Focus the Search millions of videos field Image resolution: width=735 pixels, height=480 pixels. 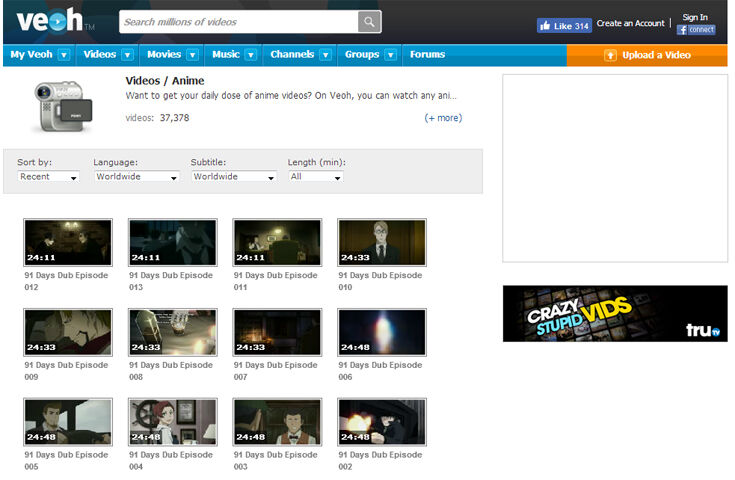(x=239, y=22)
